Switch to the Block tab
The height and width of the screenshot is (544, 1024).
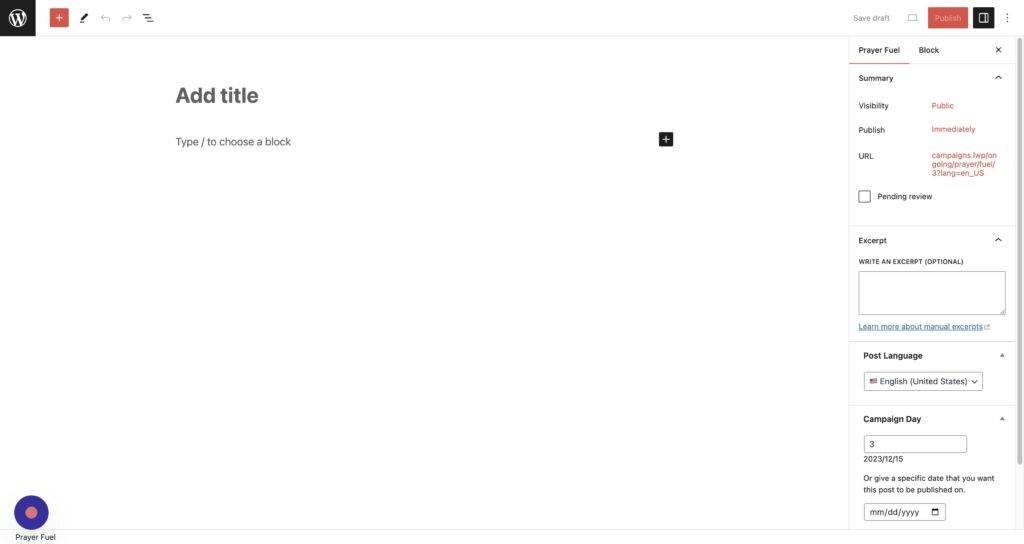click(x=929, y=50)
